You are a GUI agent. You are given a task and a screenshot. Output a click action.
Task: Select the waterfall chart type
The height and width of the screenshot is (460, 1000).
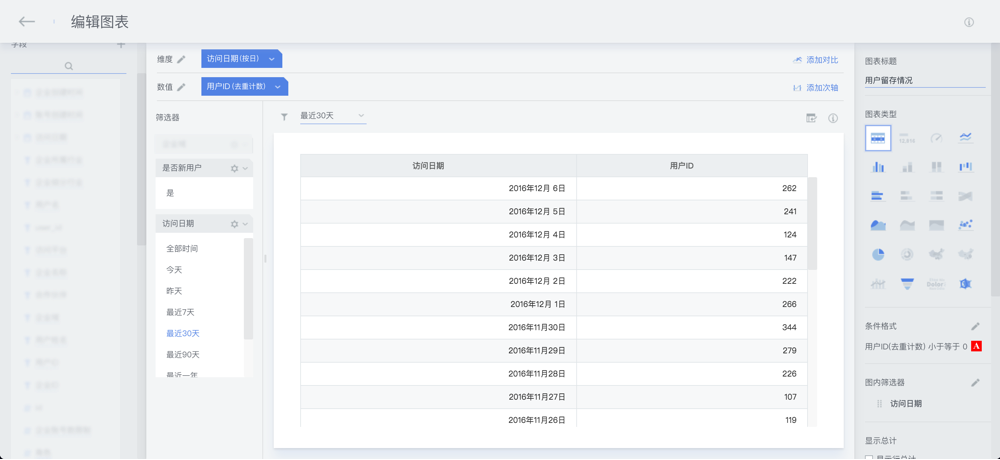[x=966, y=167]
